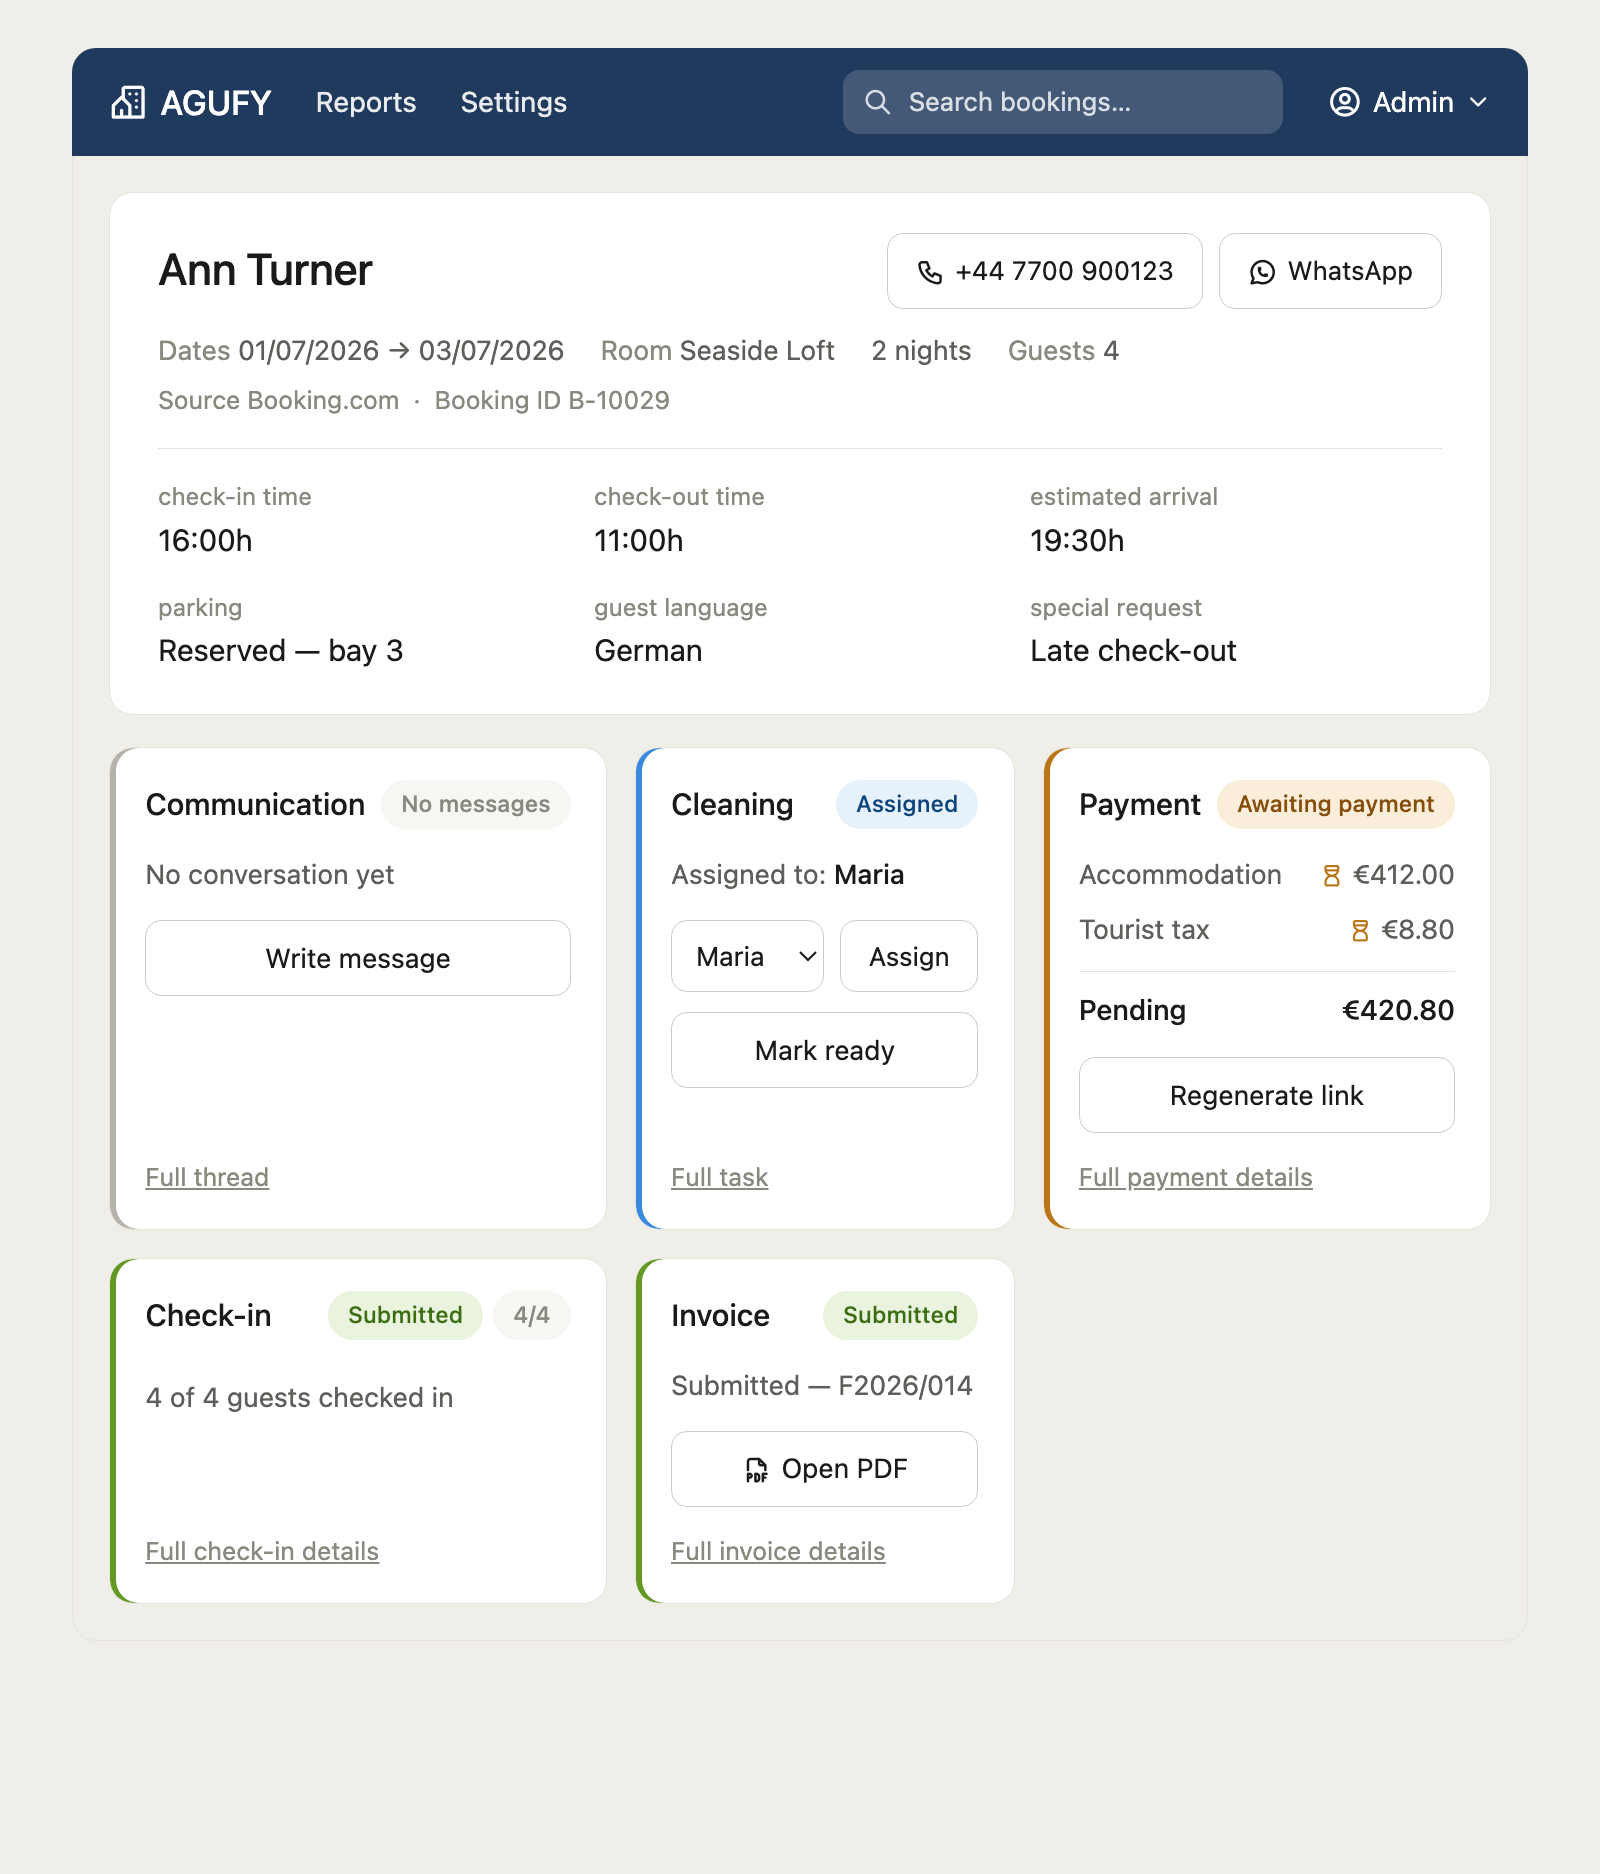Click Reserved — bay 3 parking value
Screen dimensions: 1600x1874
tap(280, 651)
